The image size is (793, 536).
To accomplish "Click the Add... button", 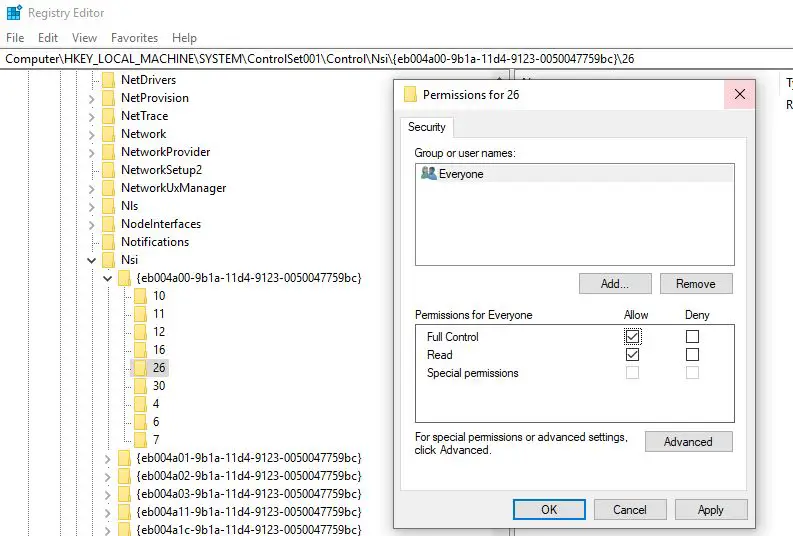I will pyautogui.click(x=614, y=283).
